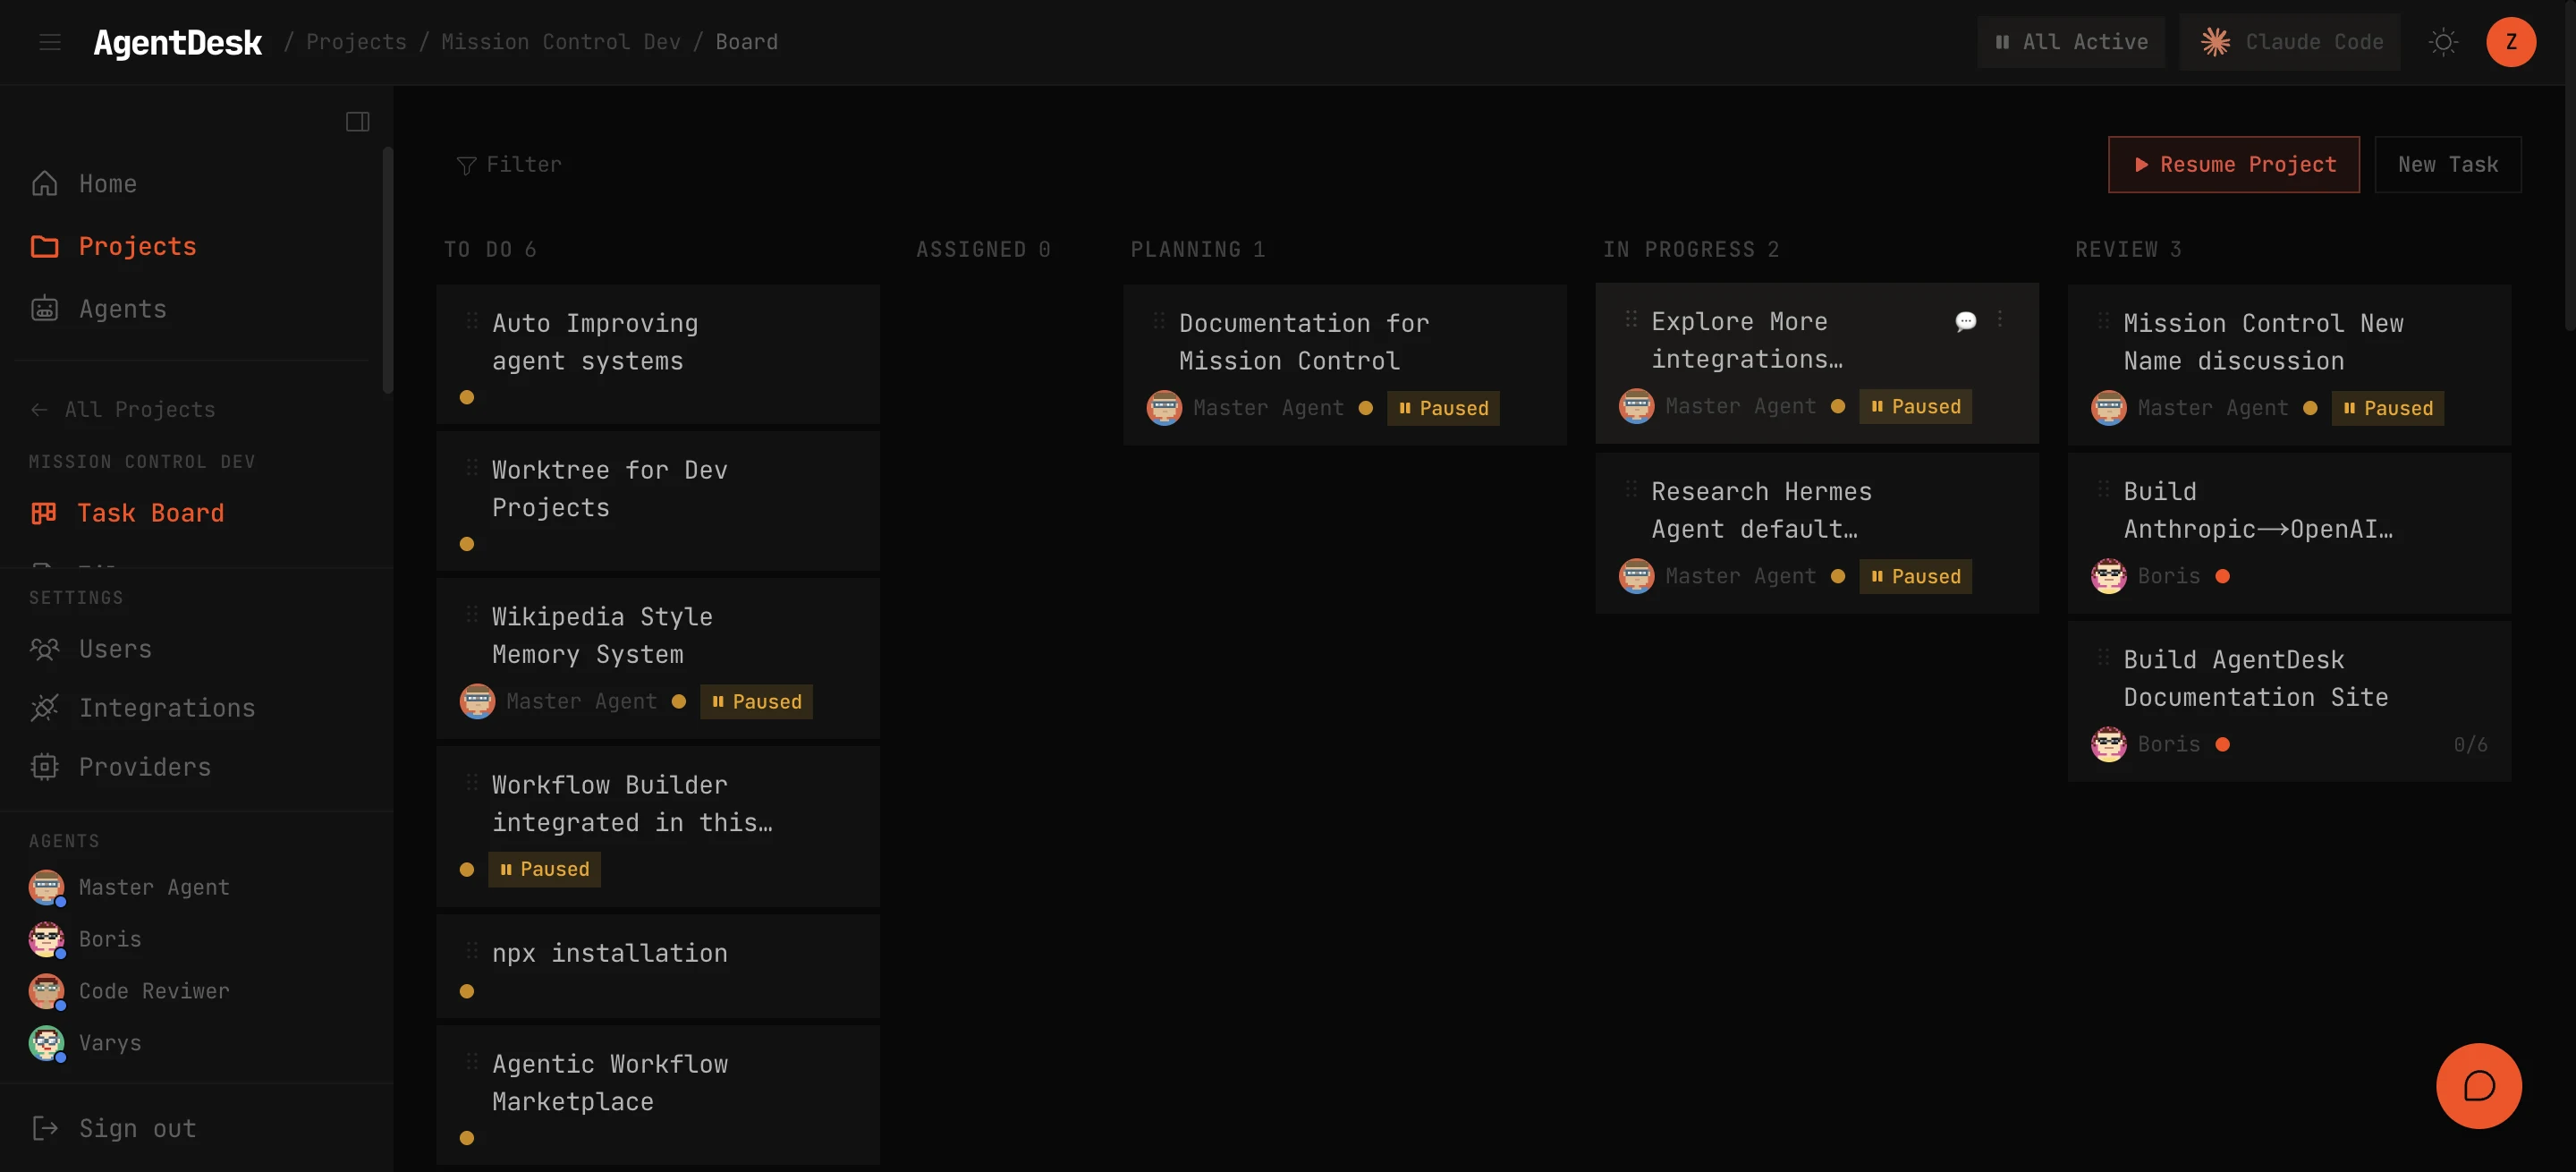Image resolution: width=2576 pixels, height=1172 pixels.
Task: Click yellow status dot on Auto Improving card
Action: (466, 397)
